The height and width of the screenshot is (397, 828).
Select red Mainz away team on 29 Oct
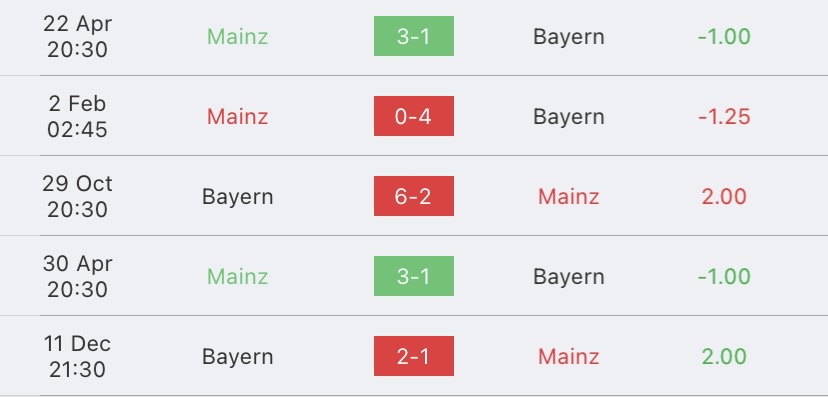point(568,196)
